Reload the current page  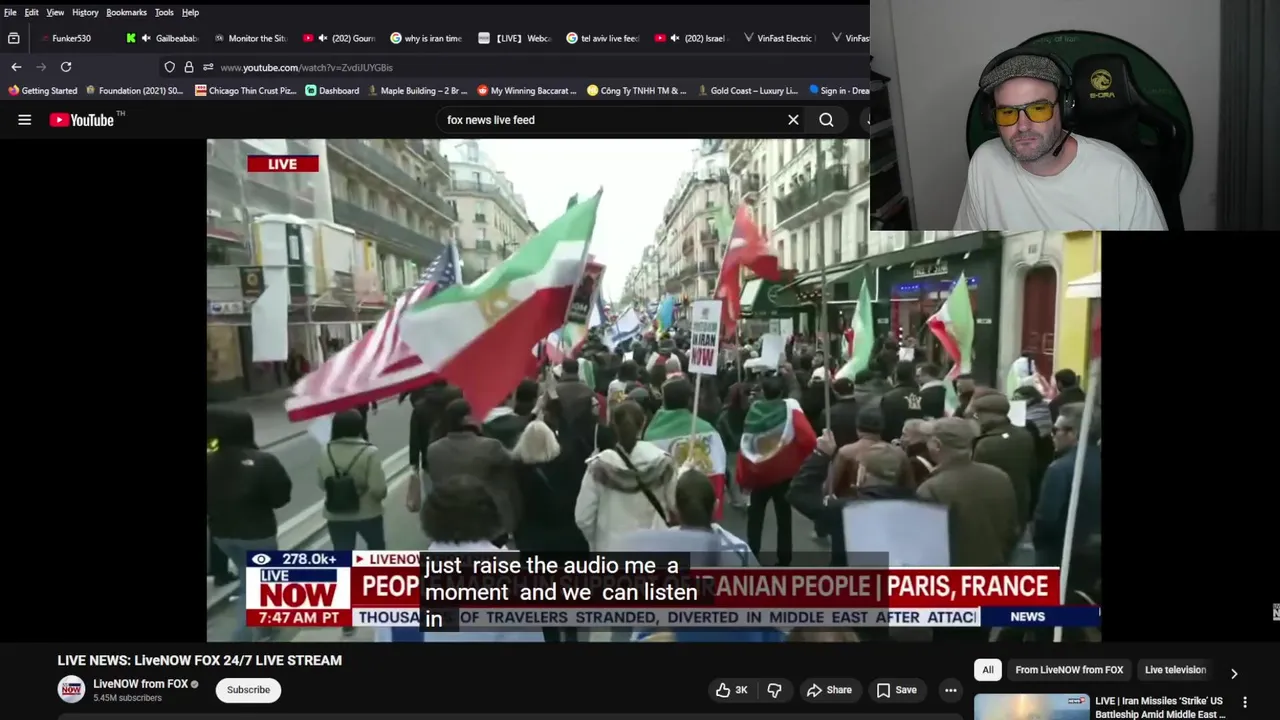66,67
